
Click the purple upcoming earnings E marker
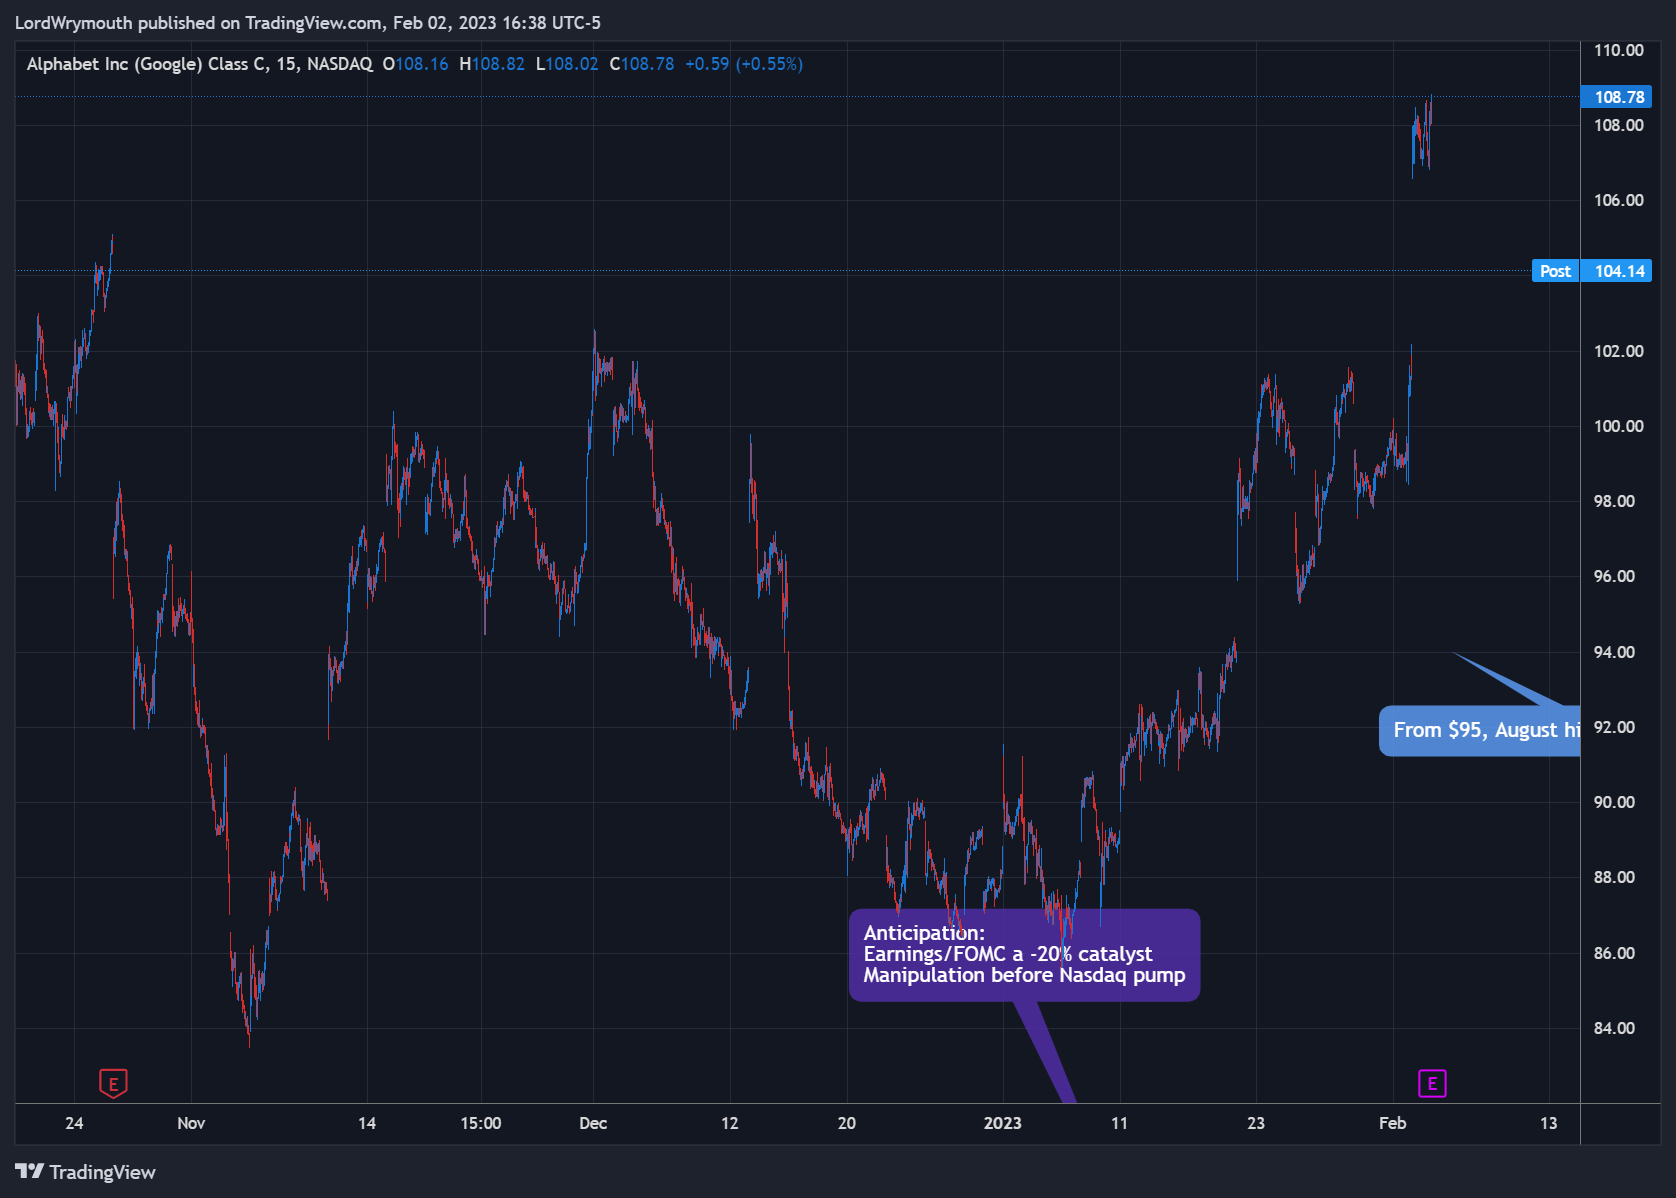pyautogui.click(x=1432, y=1083)
